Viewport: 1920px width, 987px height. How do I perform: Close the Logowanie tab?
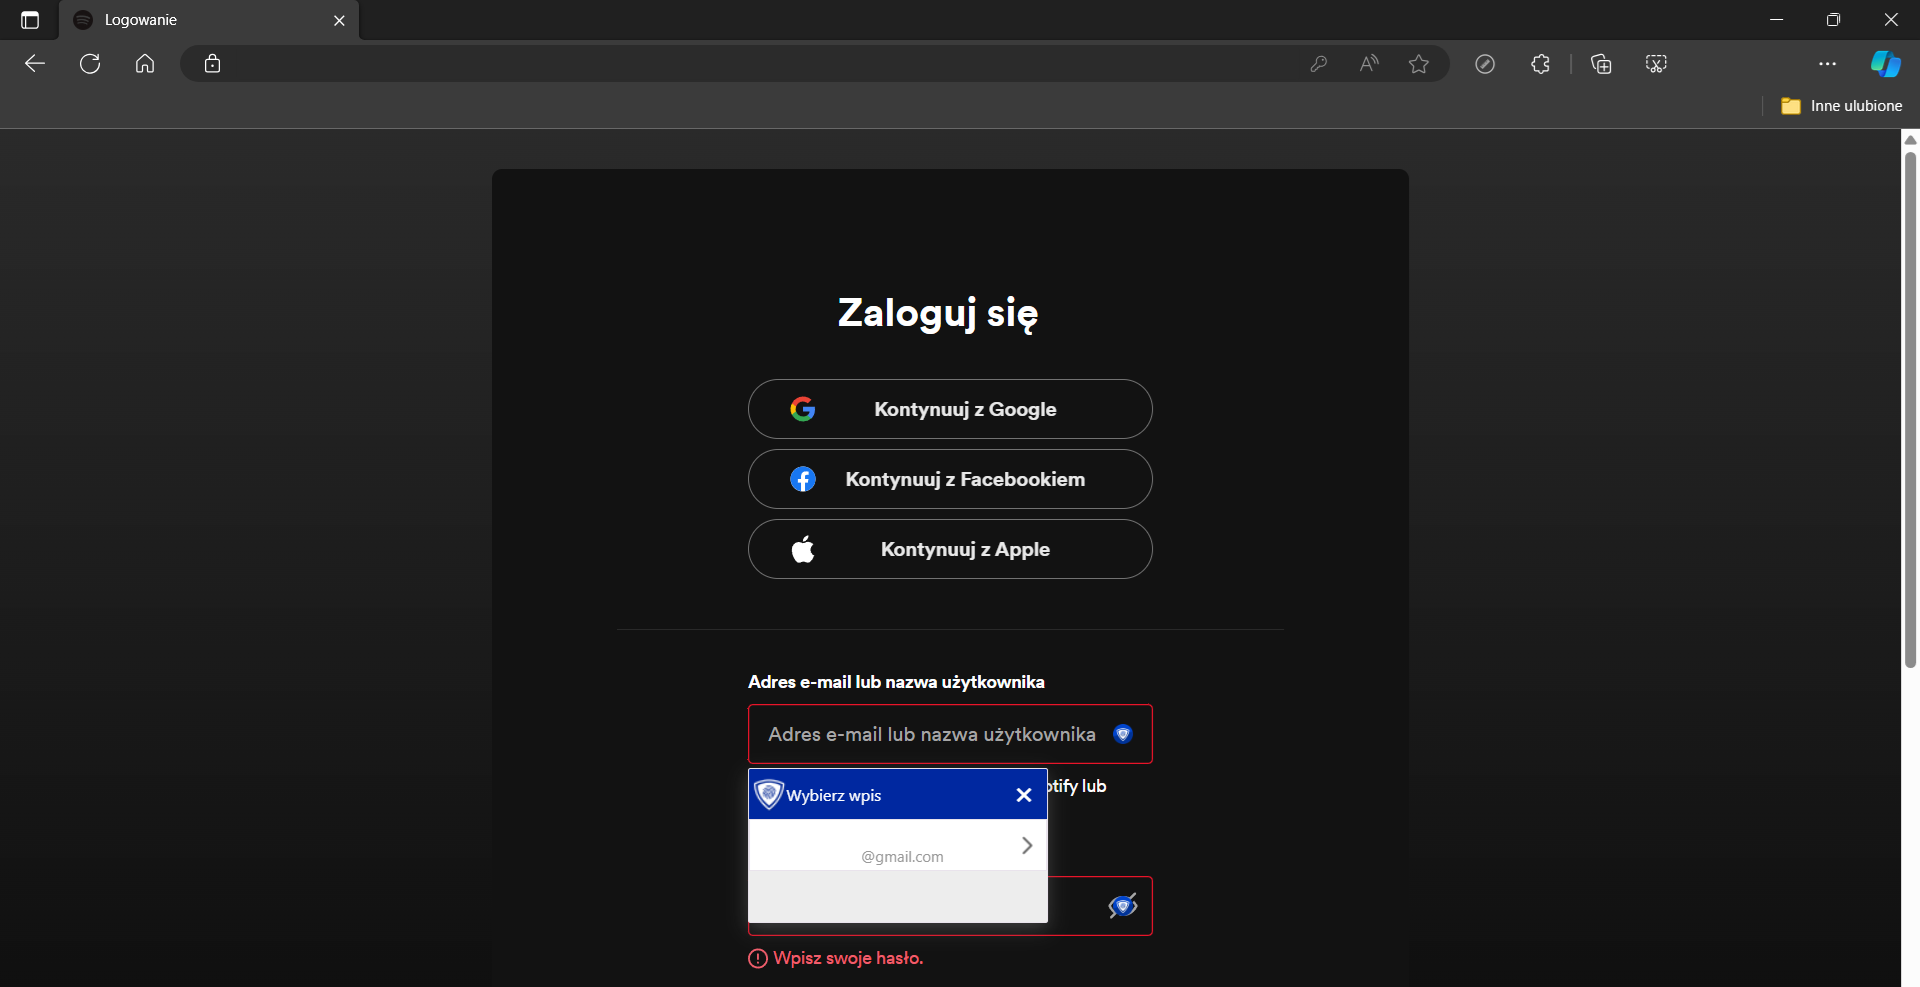coord(339,20)
